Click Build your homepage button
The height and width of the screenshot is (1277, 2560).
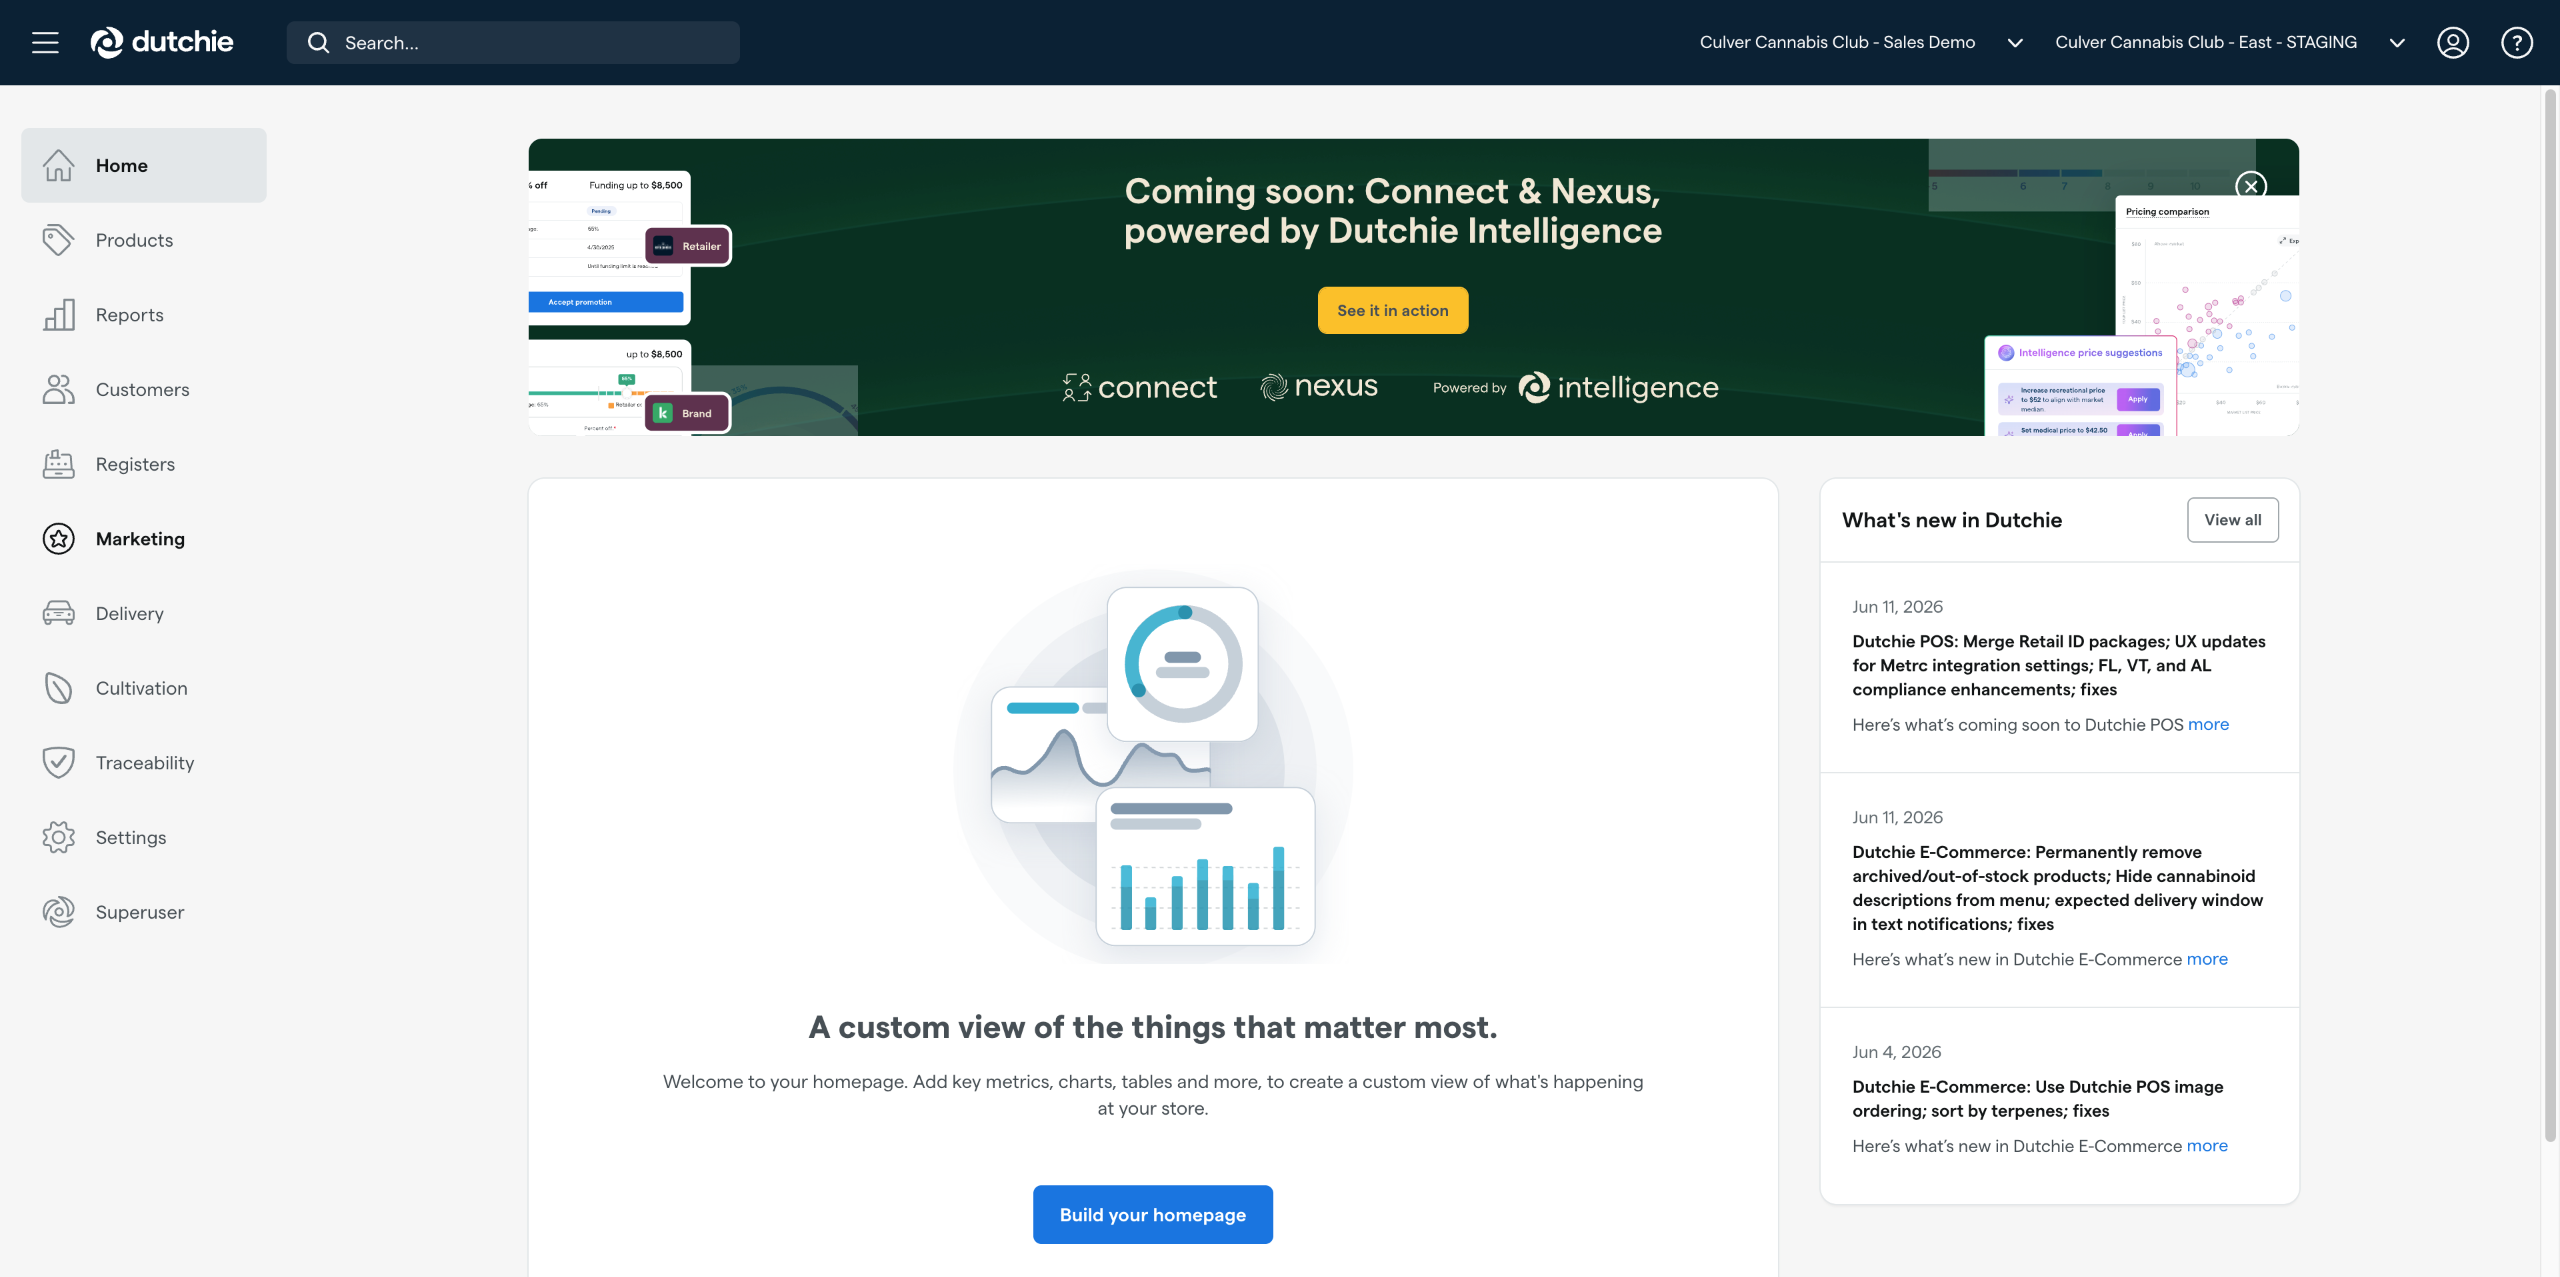point(1153,1214)
